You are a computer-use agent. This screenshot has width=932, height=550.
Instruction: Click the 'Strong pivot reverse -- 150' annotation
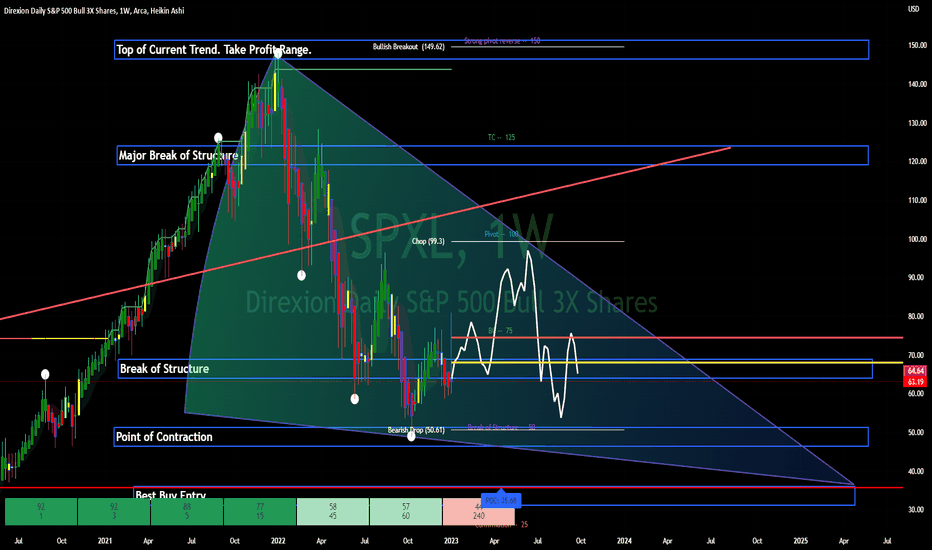pos(502,41)
